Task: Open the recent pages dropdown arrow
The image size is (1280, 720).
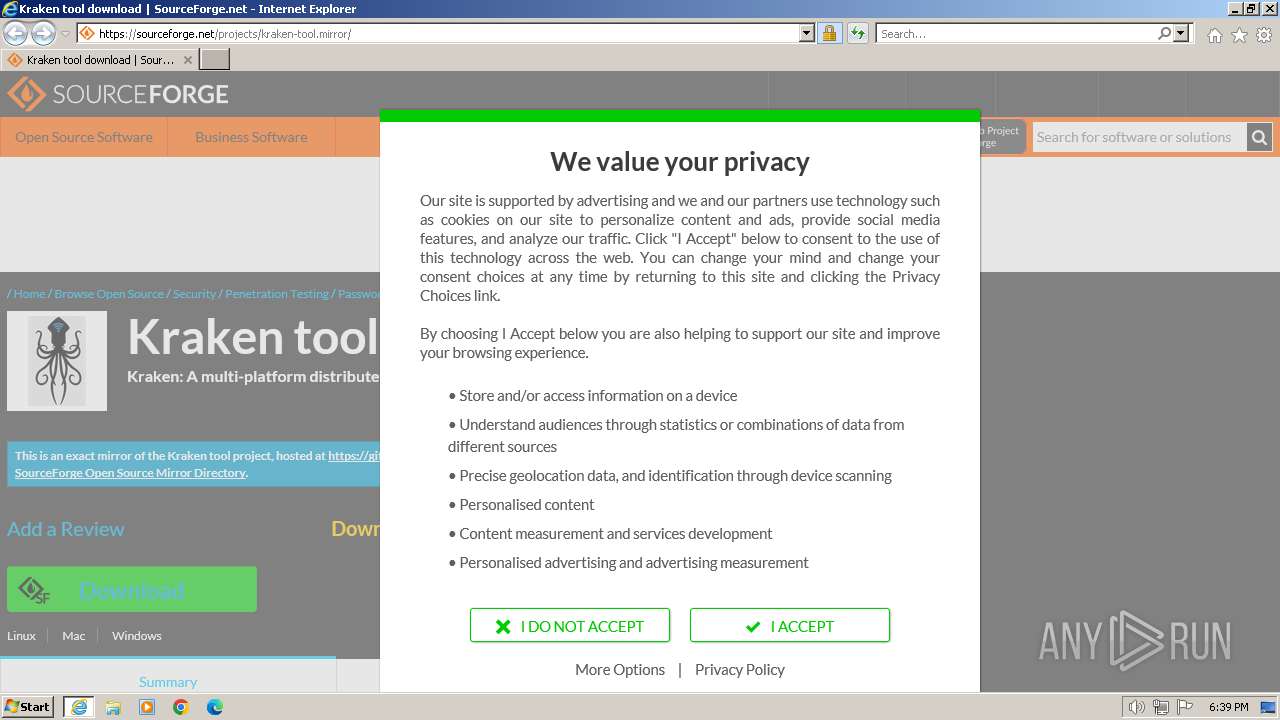Action: (65, 34)
